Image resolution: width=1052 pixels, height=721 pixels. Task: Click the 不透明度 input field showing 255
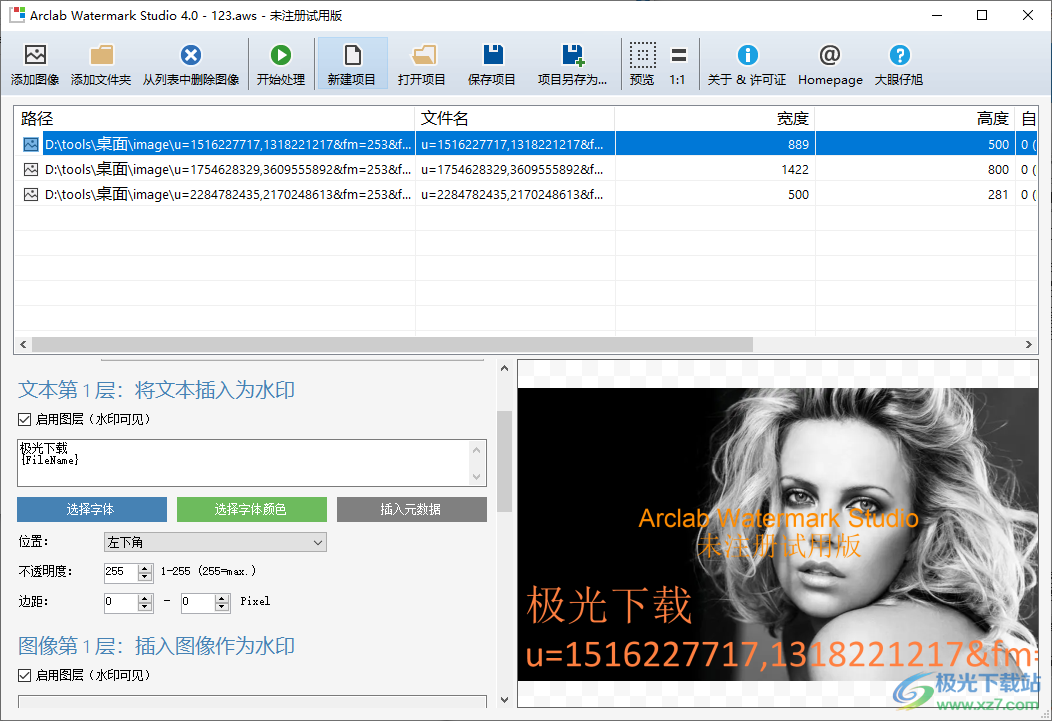[121, 572]
